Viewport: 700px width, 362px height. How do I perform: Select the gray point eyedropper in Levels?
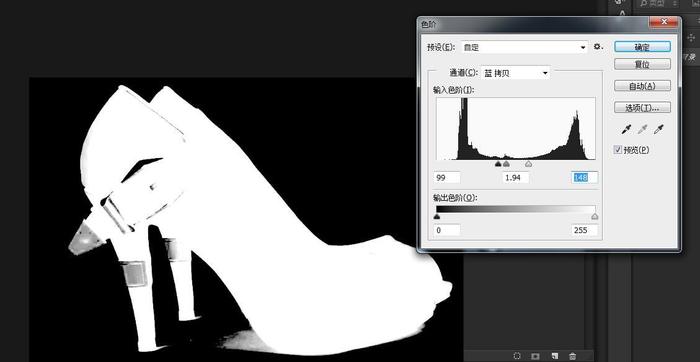click(x=642, y=129)
